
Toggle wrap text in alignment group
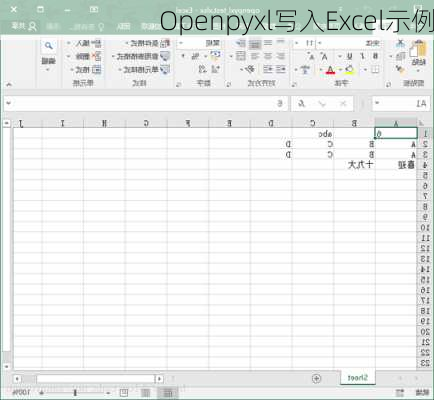[x=240, y=43]
